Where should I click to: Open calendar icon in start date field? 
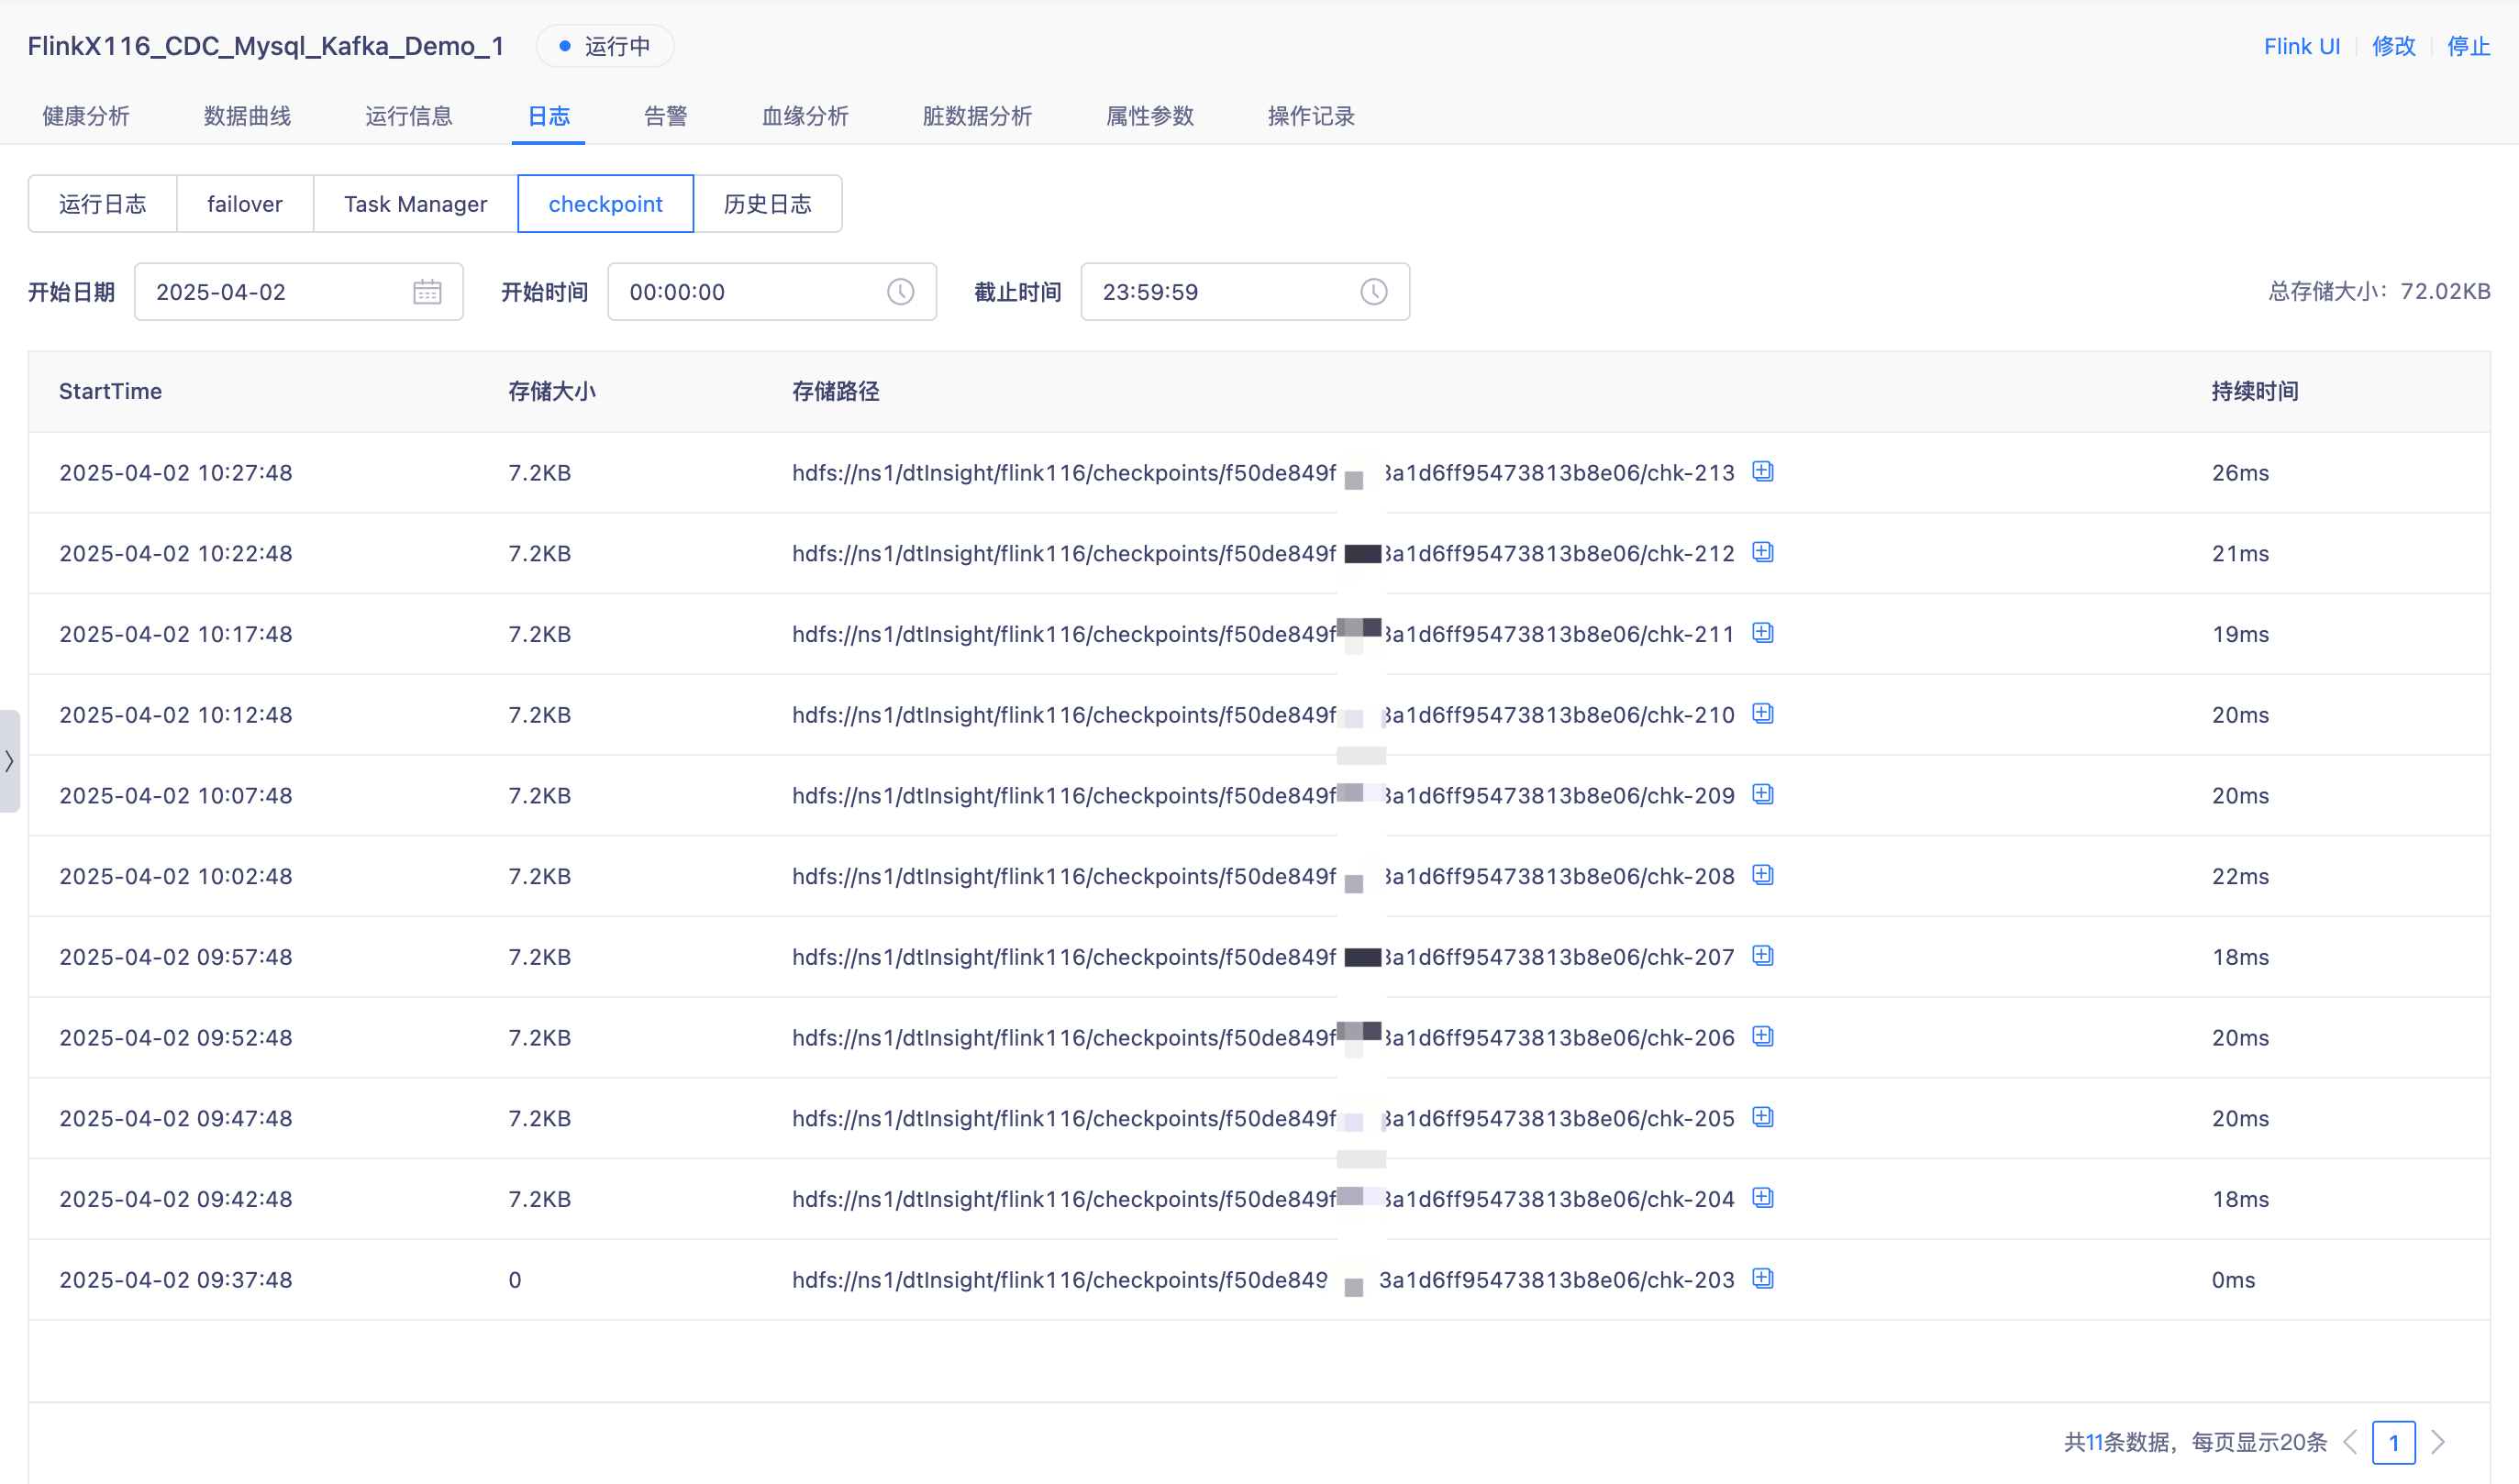427,292
